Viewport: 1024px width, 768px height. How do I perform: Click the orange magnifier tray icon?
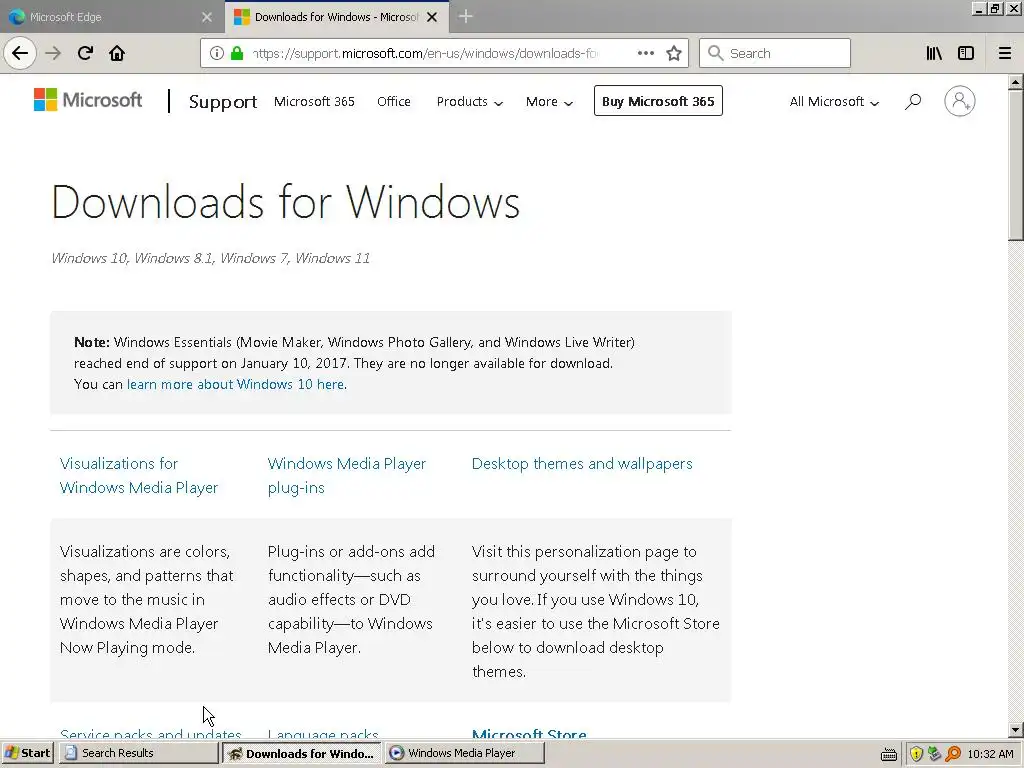(x=953, y=754)
